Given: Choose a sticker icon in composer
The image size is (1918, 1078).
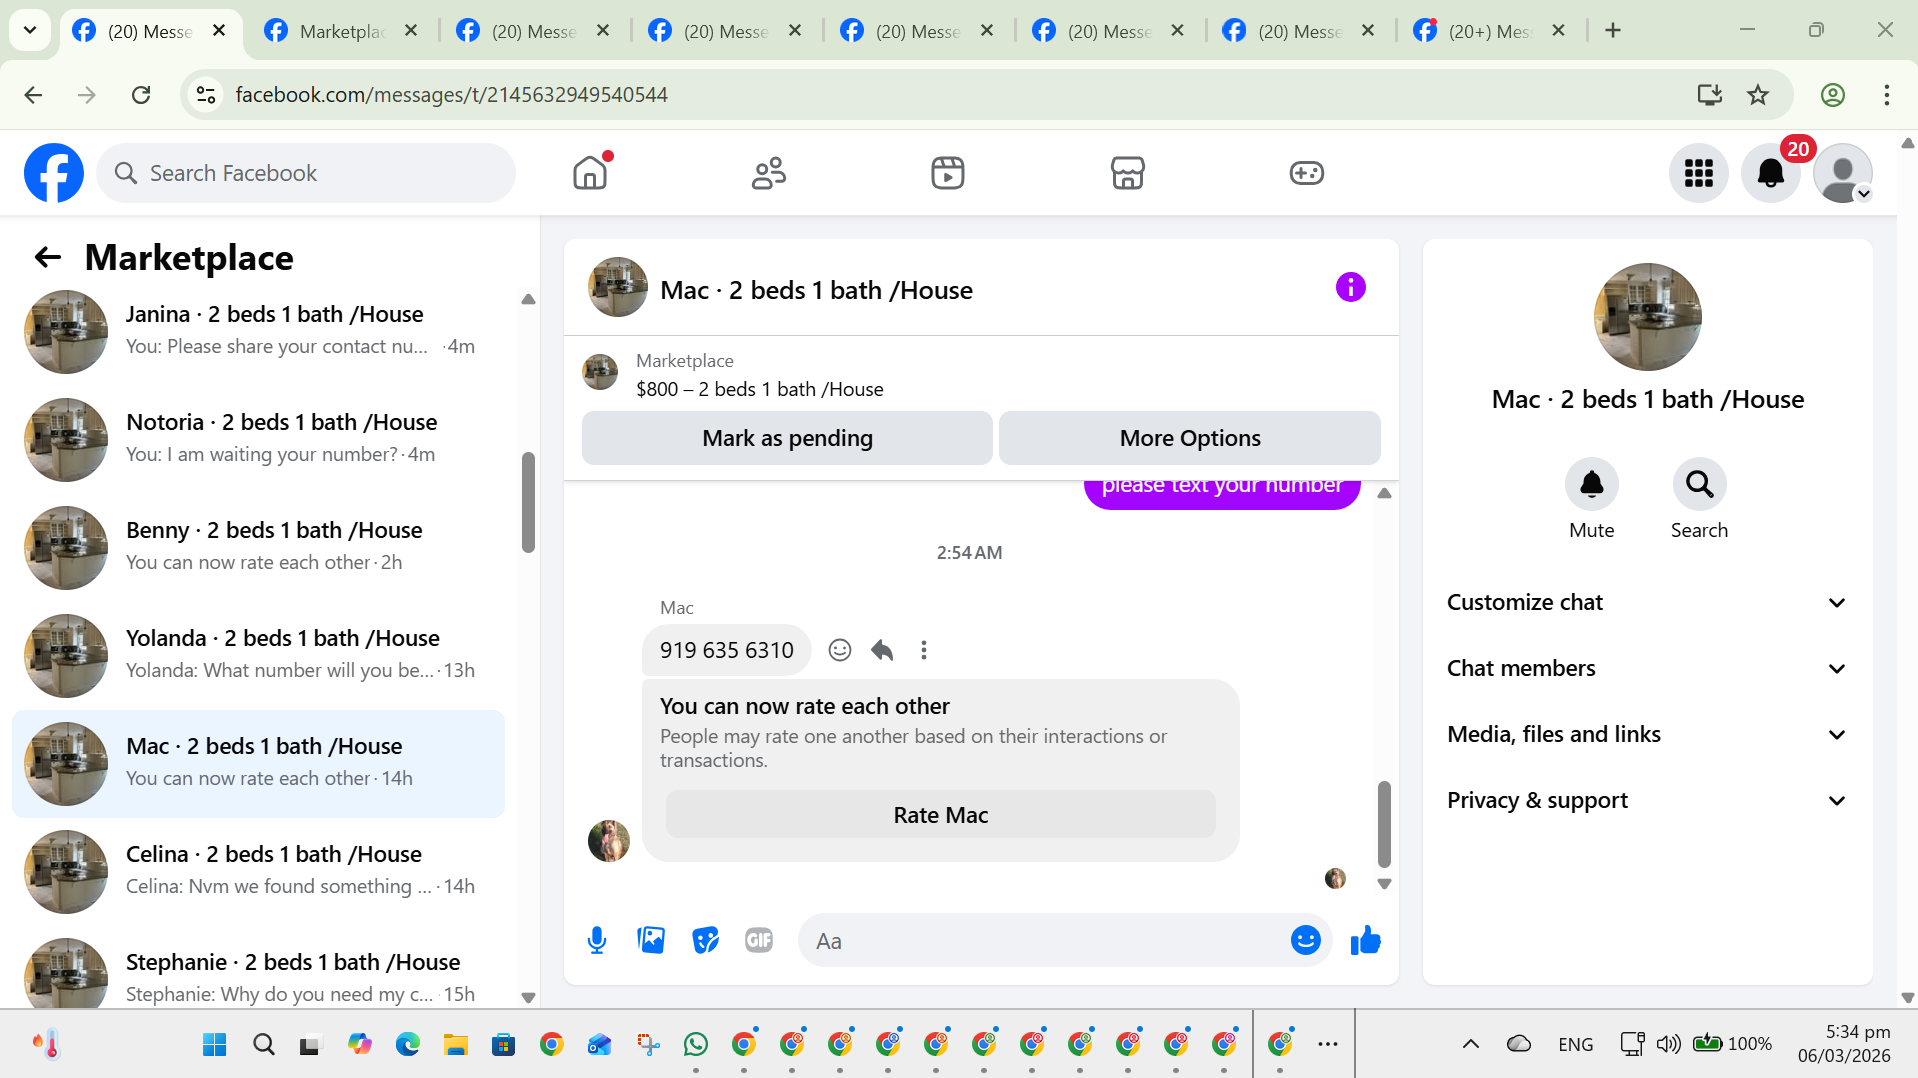Looking at the screenshot, I should [x=705, y=940].
